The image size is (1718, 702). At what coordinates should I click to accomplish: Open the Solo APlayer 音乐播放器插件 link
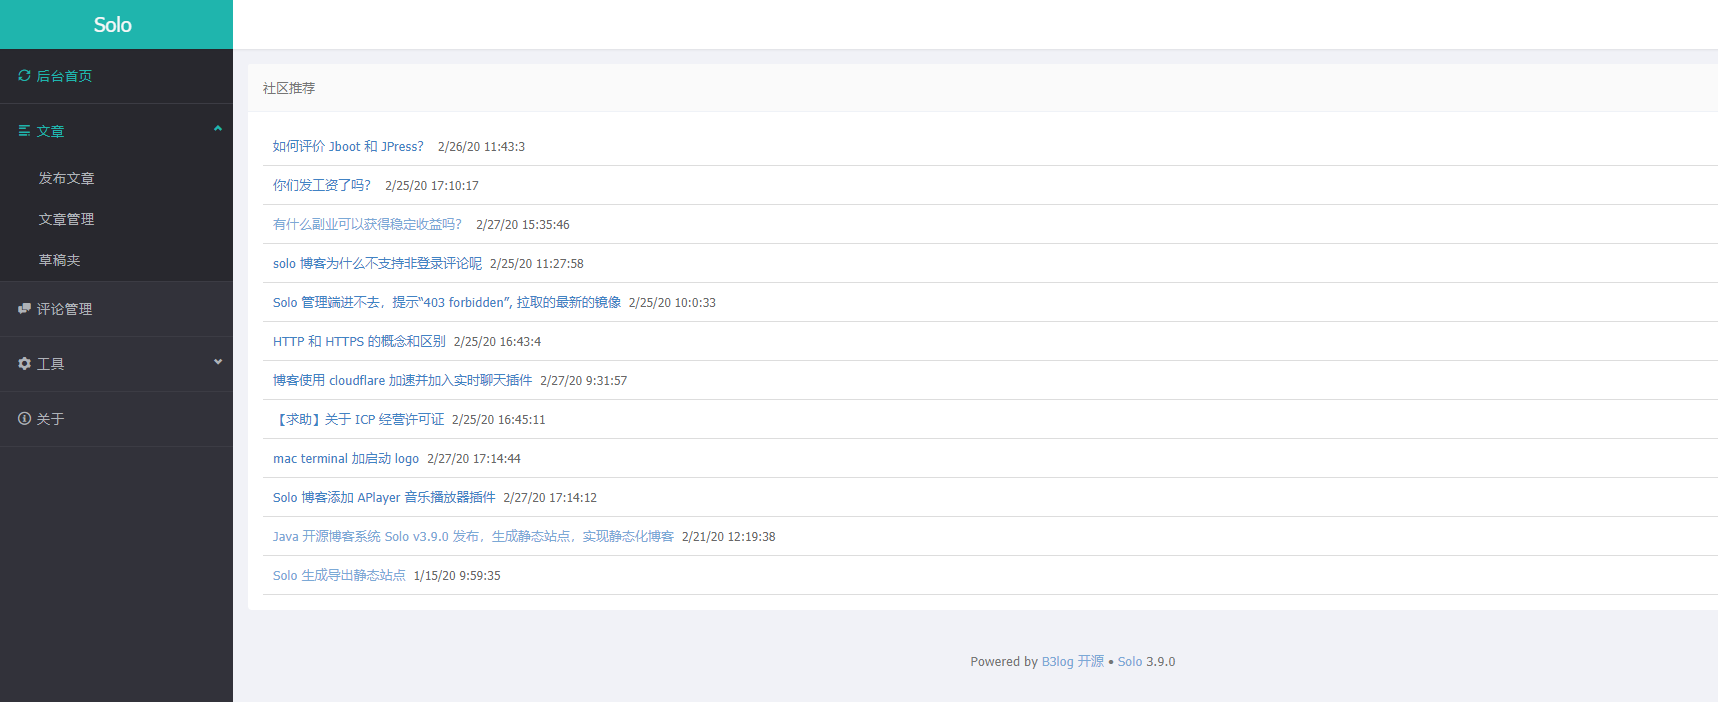pyautogui.click(x=384, y=497)
